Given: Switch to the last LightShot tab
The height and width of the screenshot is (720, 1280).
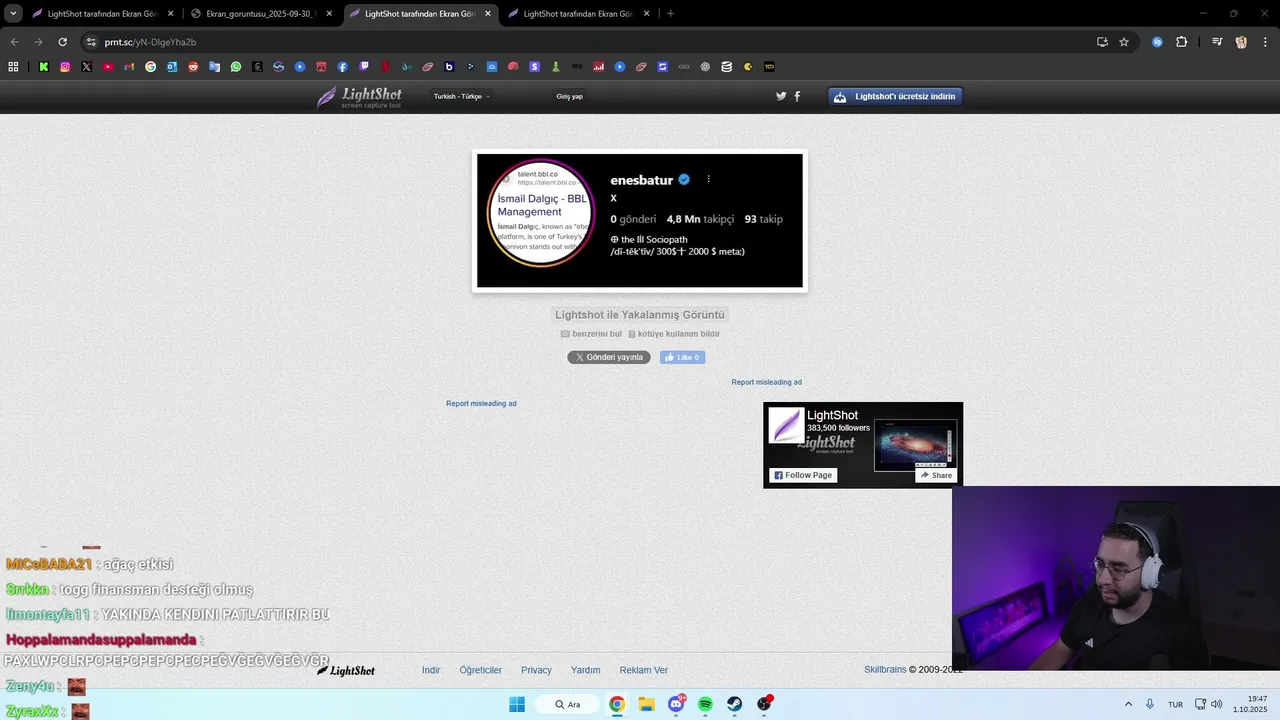Looking at the screenshot, I should [x=579, y=14].
